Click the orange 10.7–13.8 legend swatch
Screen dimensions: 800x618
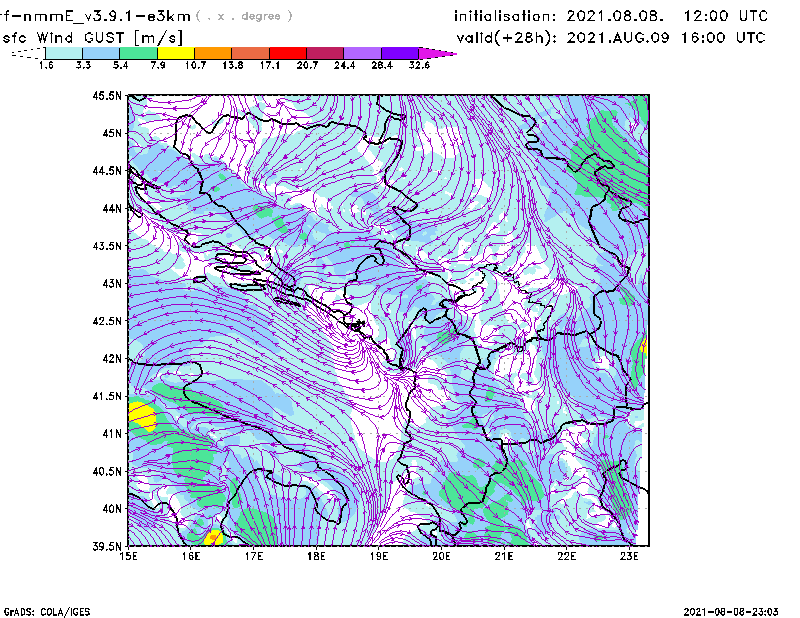[213, 53]
